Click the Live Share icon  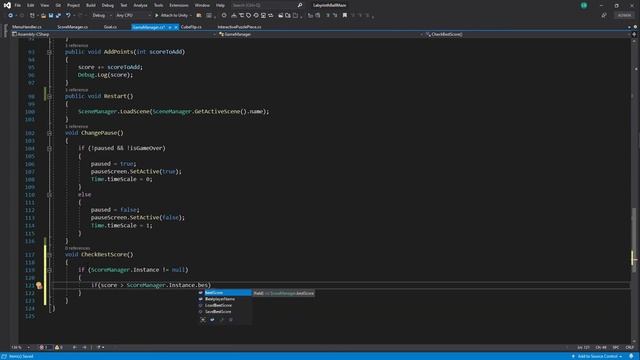coord(604,16)
